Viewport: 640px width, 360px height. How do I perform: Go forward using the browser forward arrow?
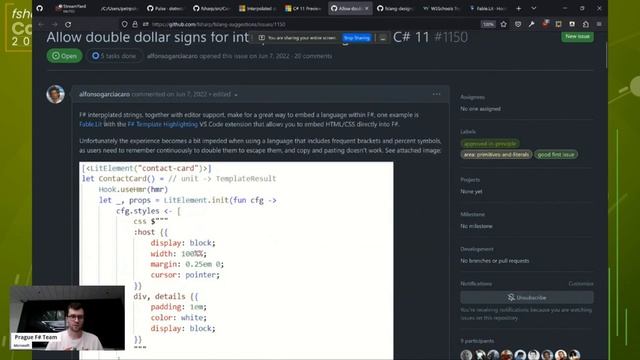point(55,24)
